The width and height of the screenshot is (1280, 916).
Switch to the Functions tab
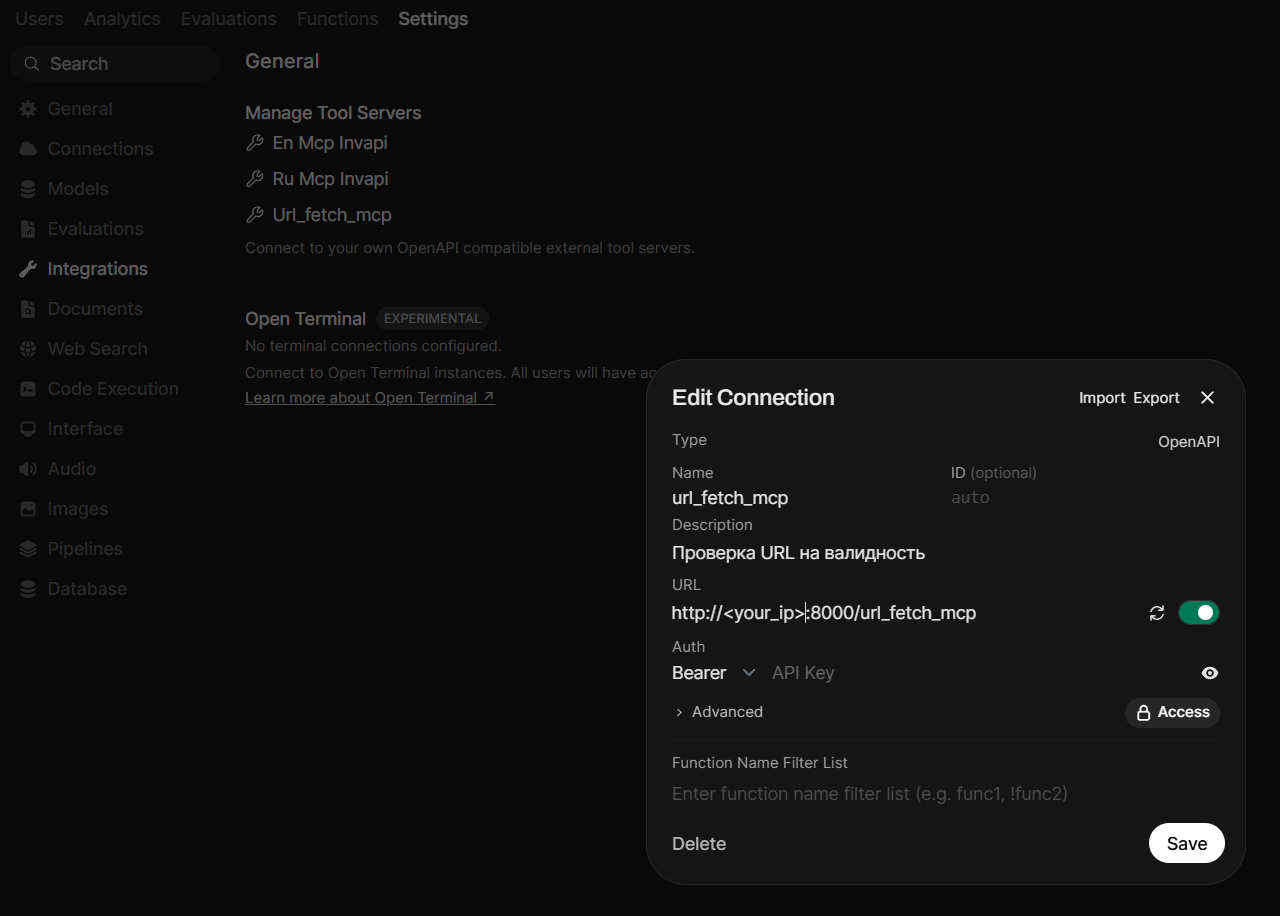pos(337,19)
